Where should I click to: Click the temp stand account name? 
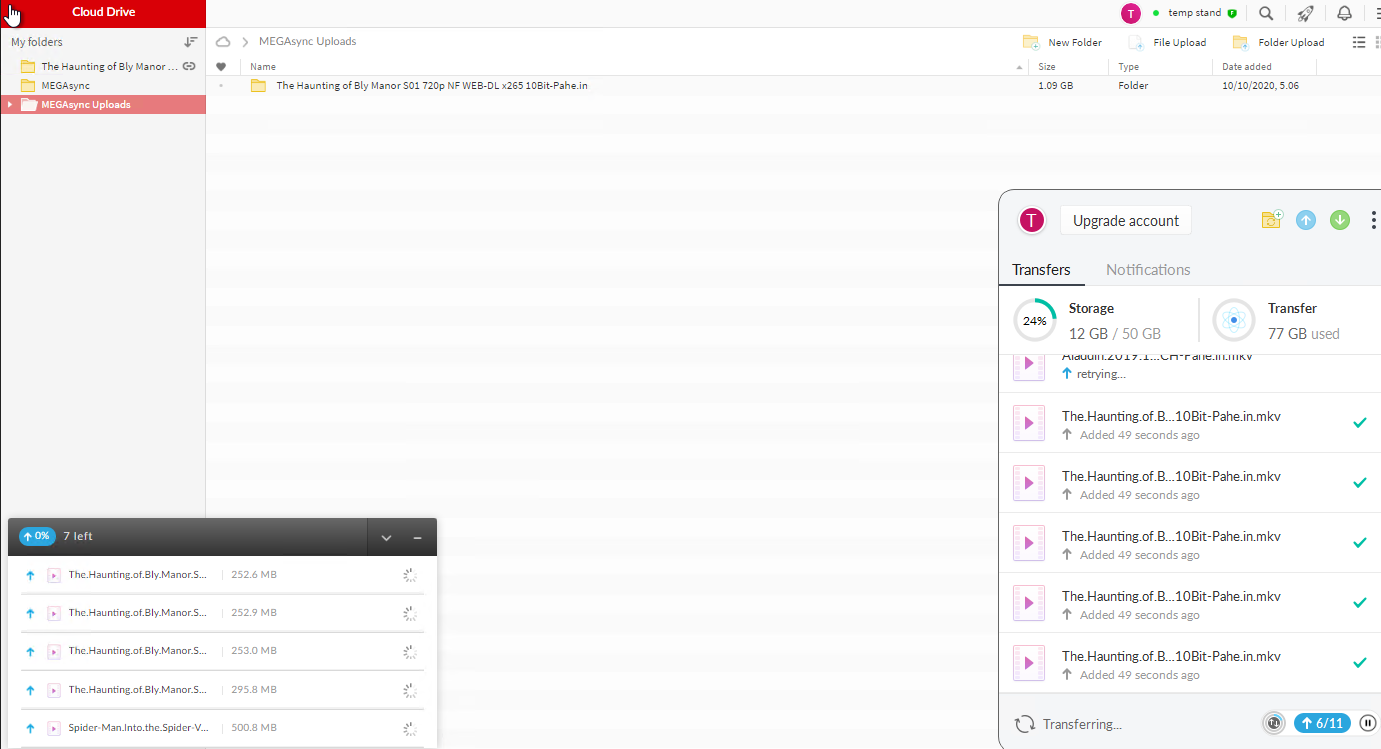click(x=1194, y=13)
